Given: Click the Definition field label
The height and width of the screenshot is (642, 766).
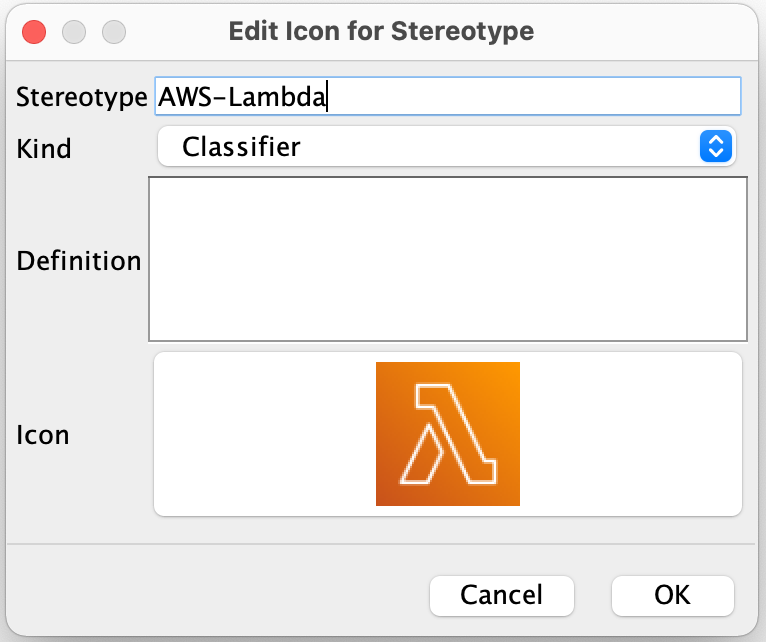Looking at the screenshot, I should tap(79, 261).
